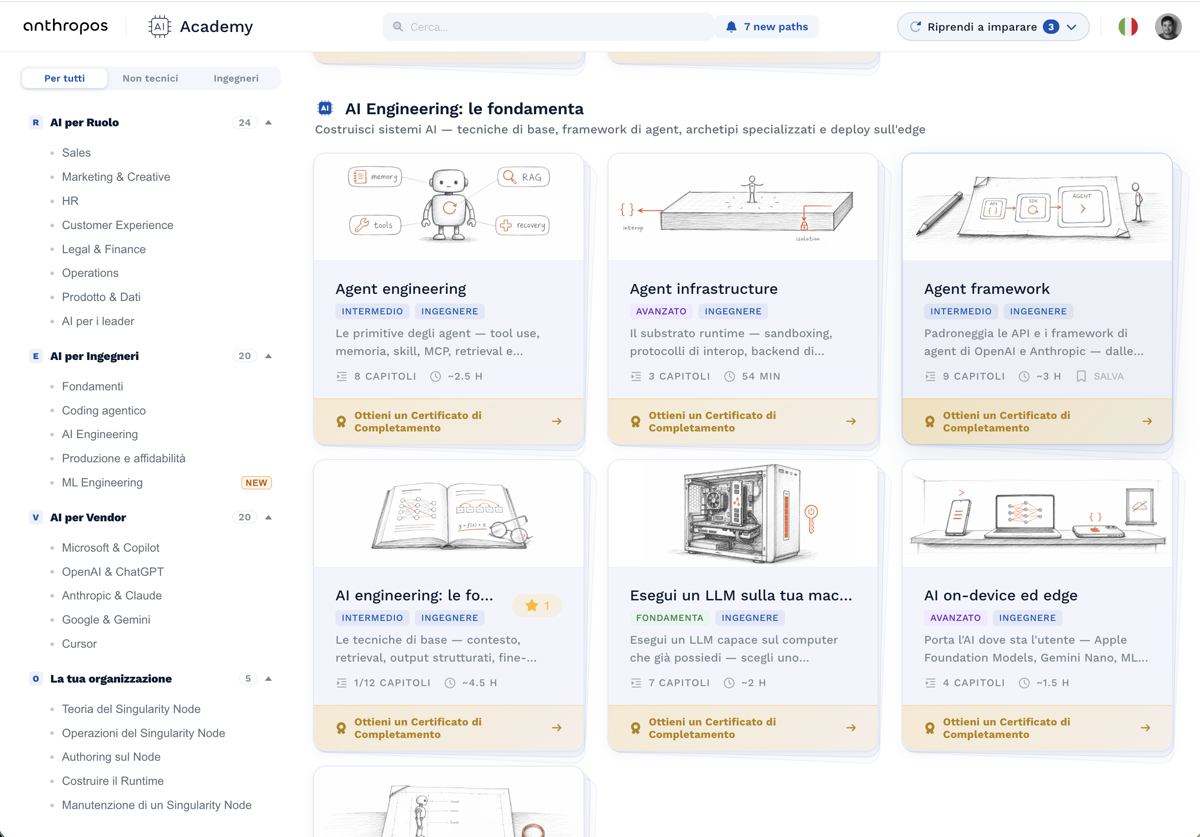The image size is (1200, 837).
Task: Open the Coding agentico category
Action: click(x=104, y=411)
